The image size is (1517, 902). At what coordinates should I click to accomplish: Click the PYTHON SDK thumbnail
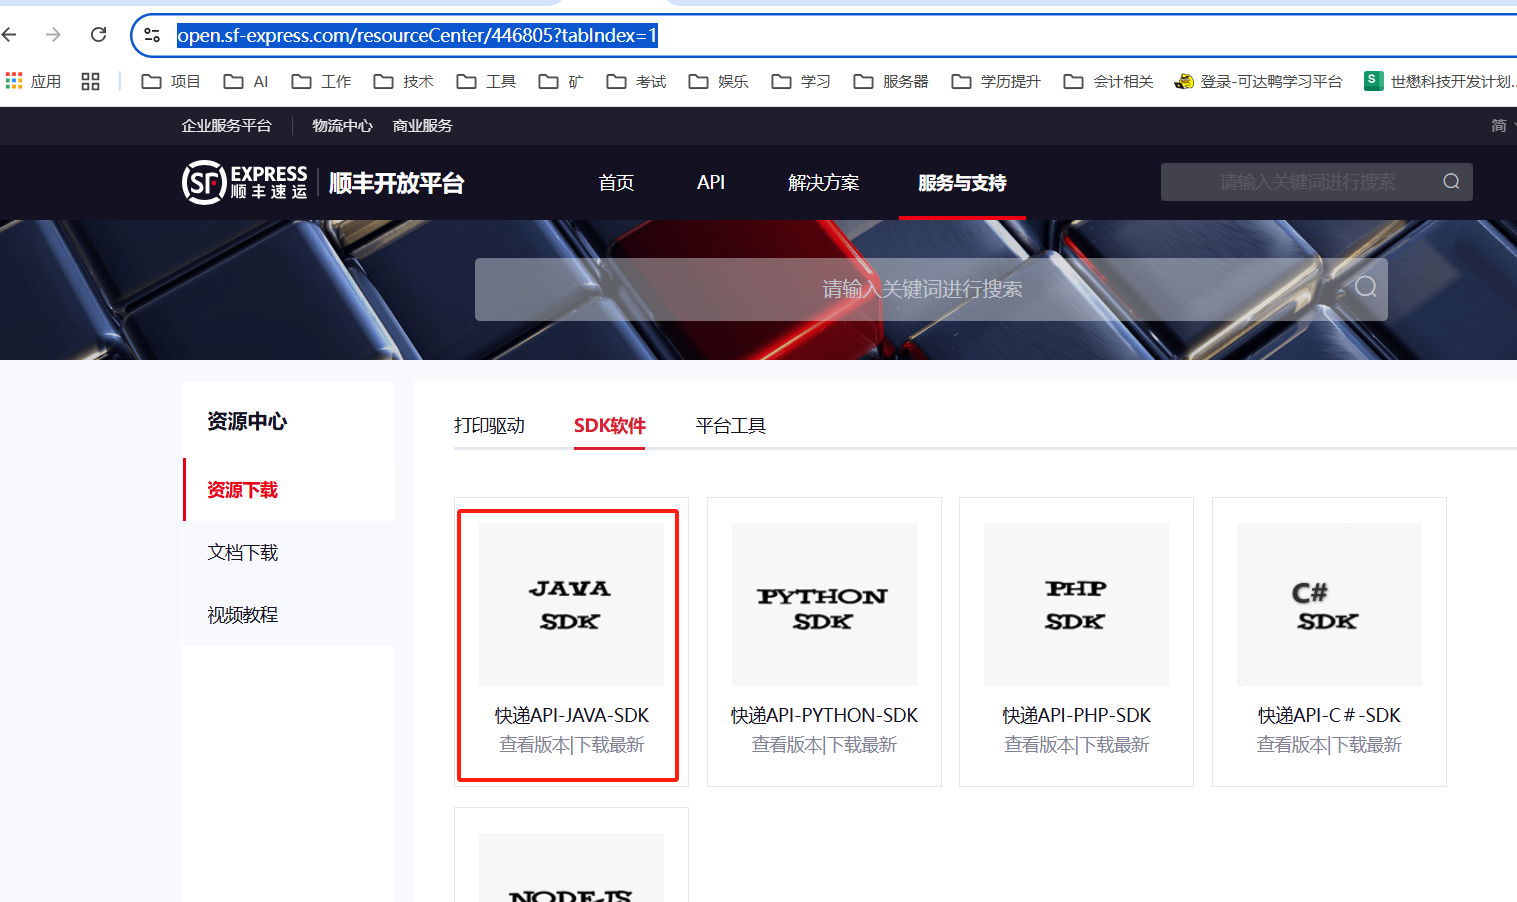824,604
